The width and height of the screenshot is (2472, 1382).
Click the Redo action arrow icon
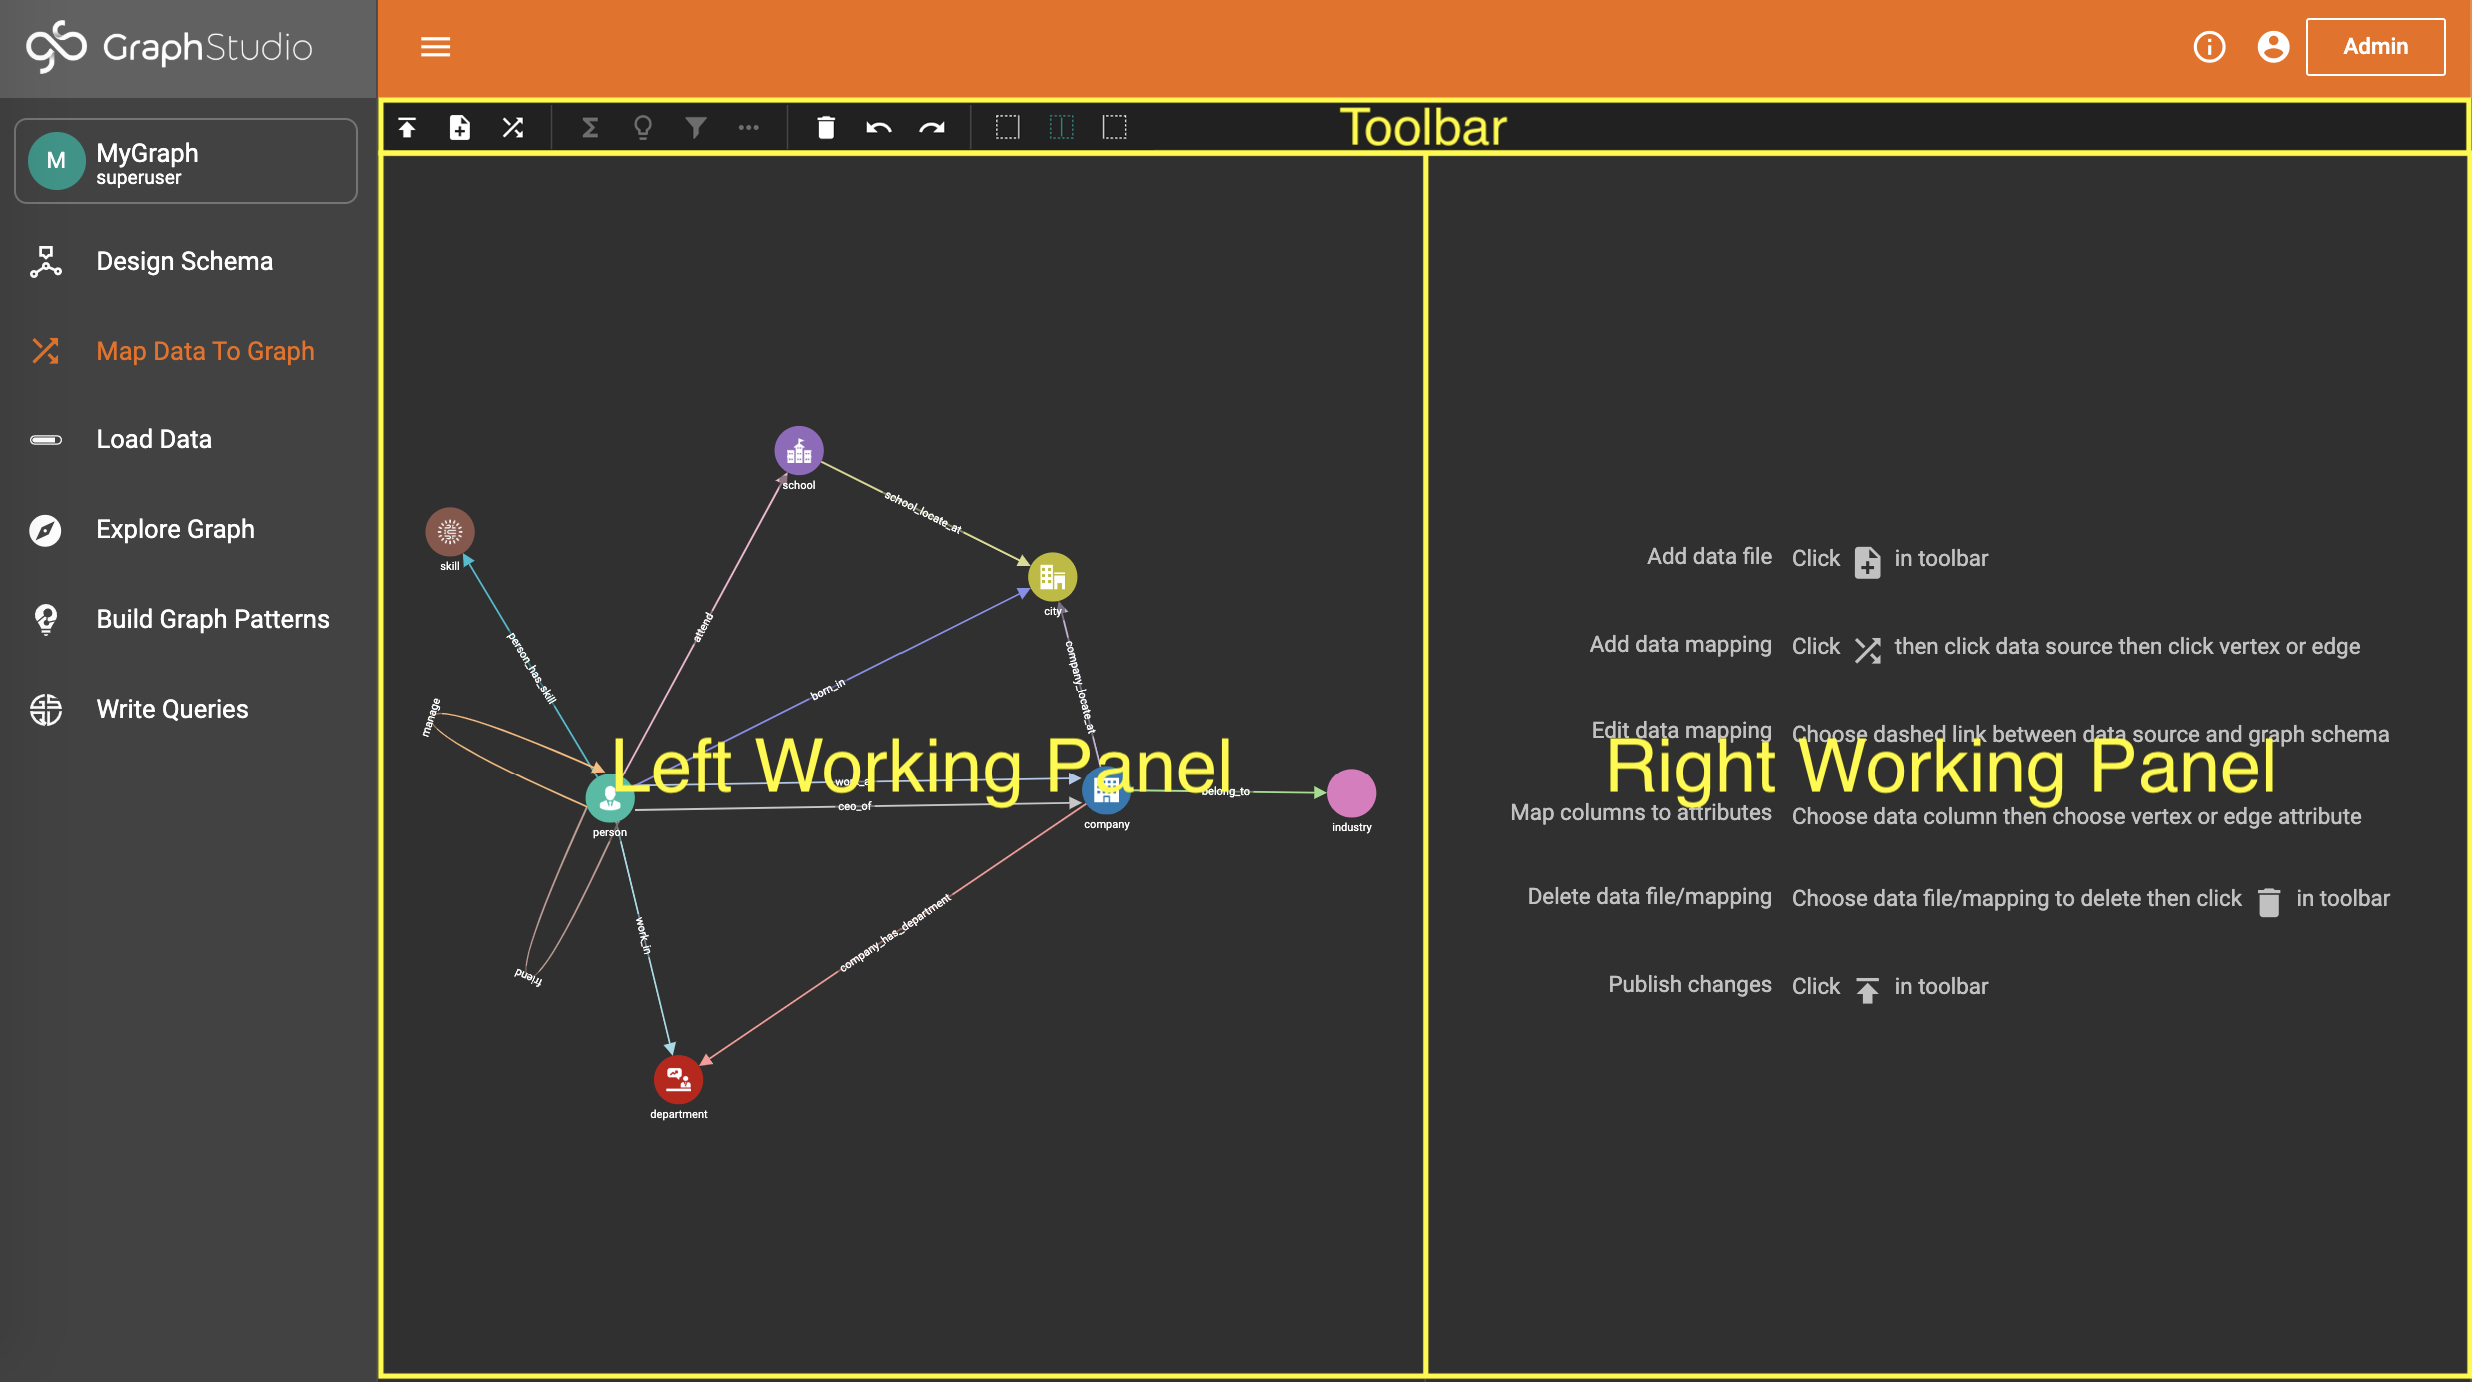pyautogui.click(x=930, y=127)
